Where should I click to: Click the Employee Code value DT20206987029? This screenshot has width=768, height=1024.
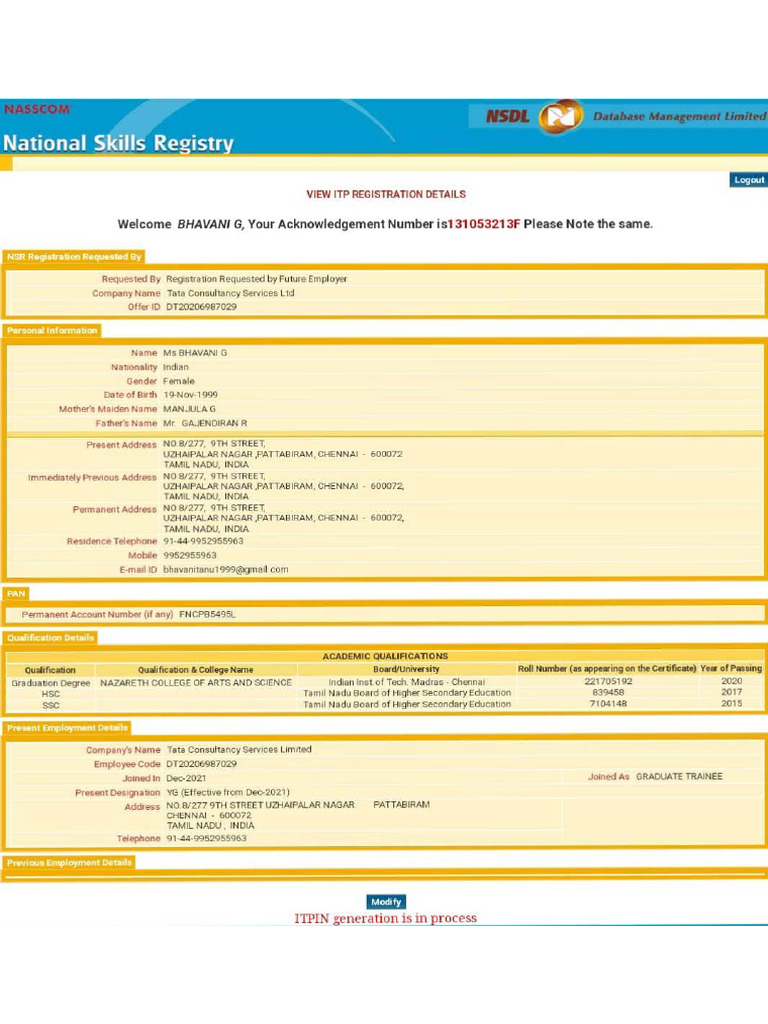[201, 763]
